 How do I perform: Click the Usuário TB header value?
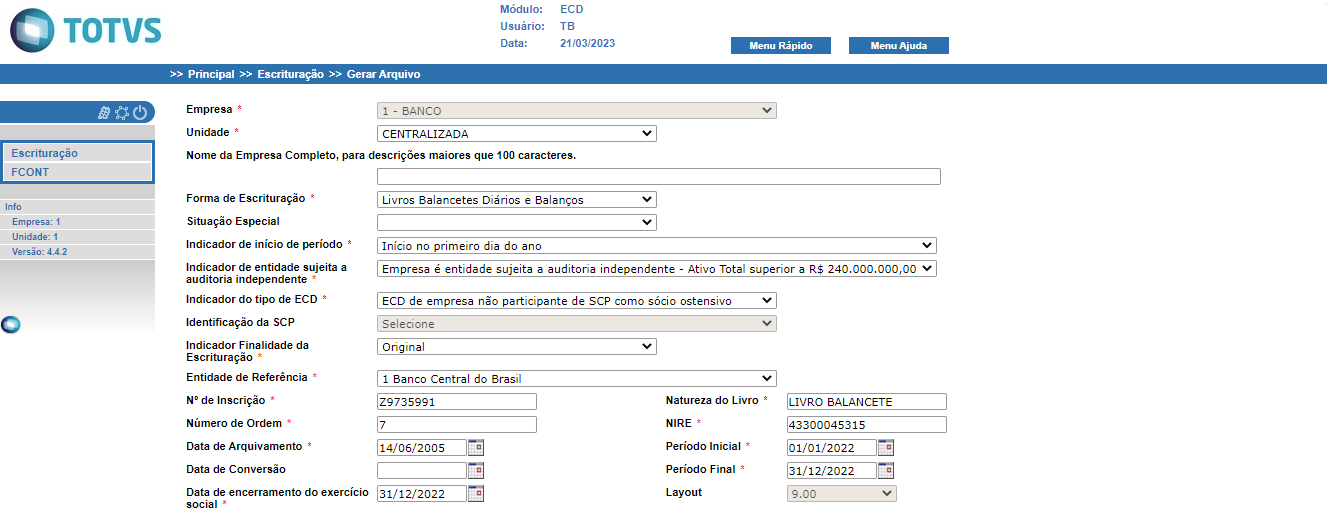[x=568, y=26]
